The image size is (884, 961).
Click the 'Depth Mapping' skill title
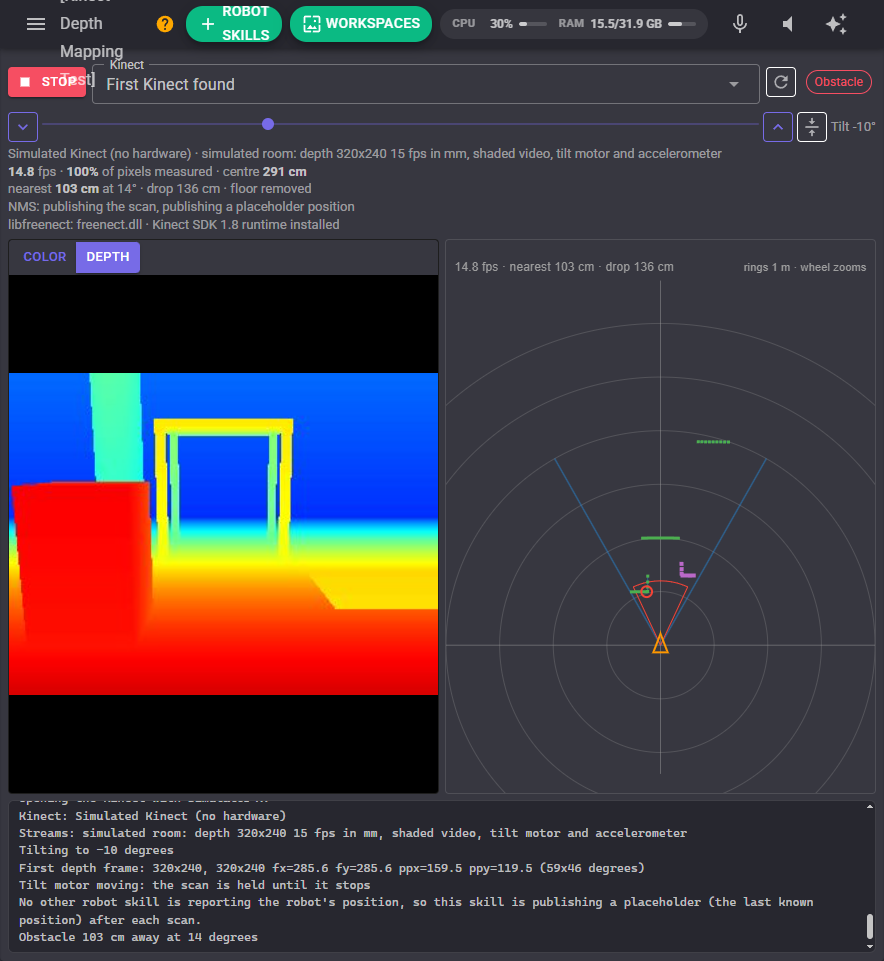click(91, 37)
